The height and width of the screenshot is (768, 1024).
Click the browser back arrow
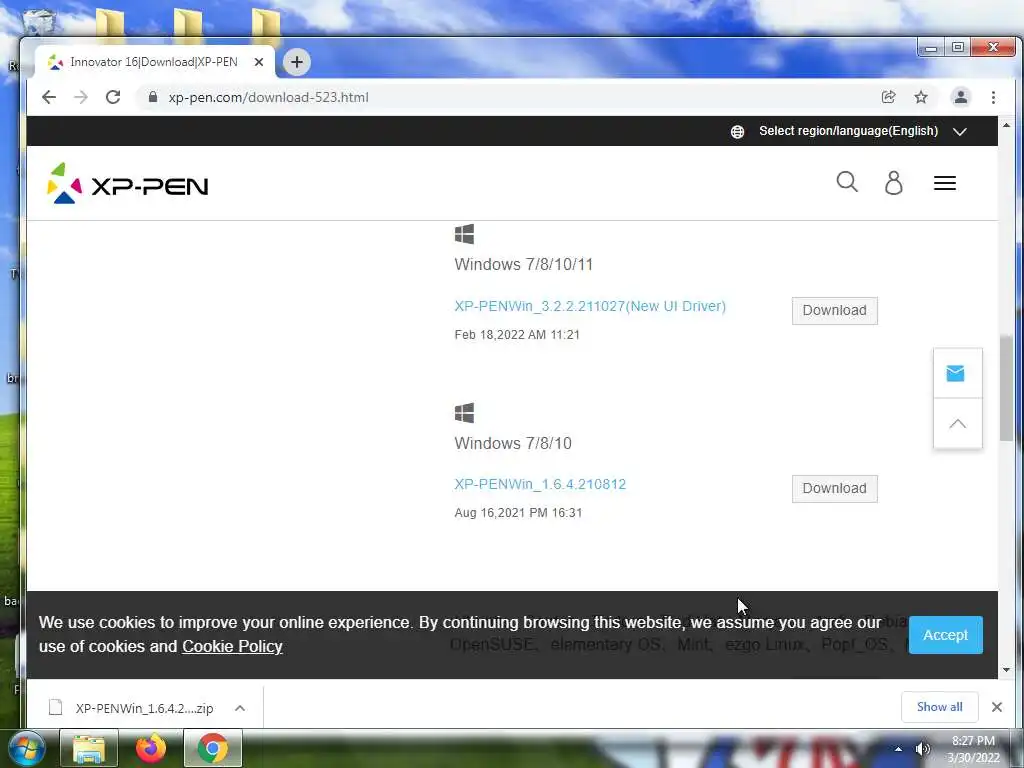click(49, 97)
